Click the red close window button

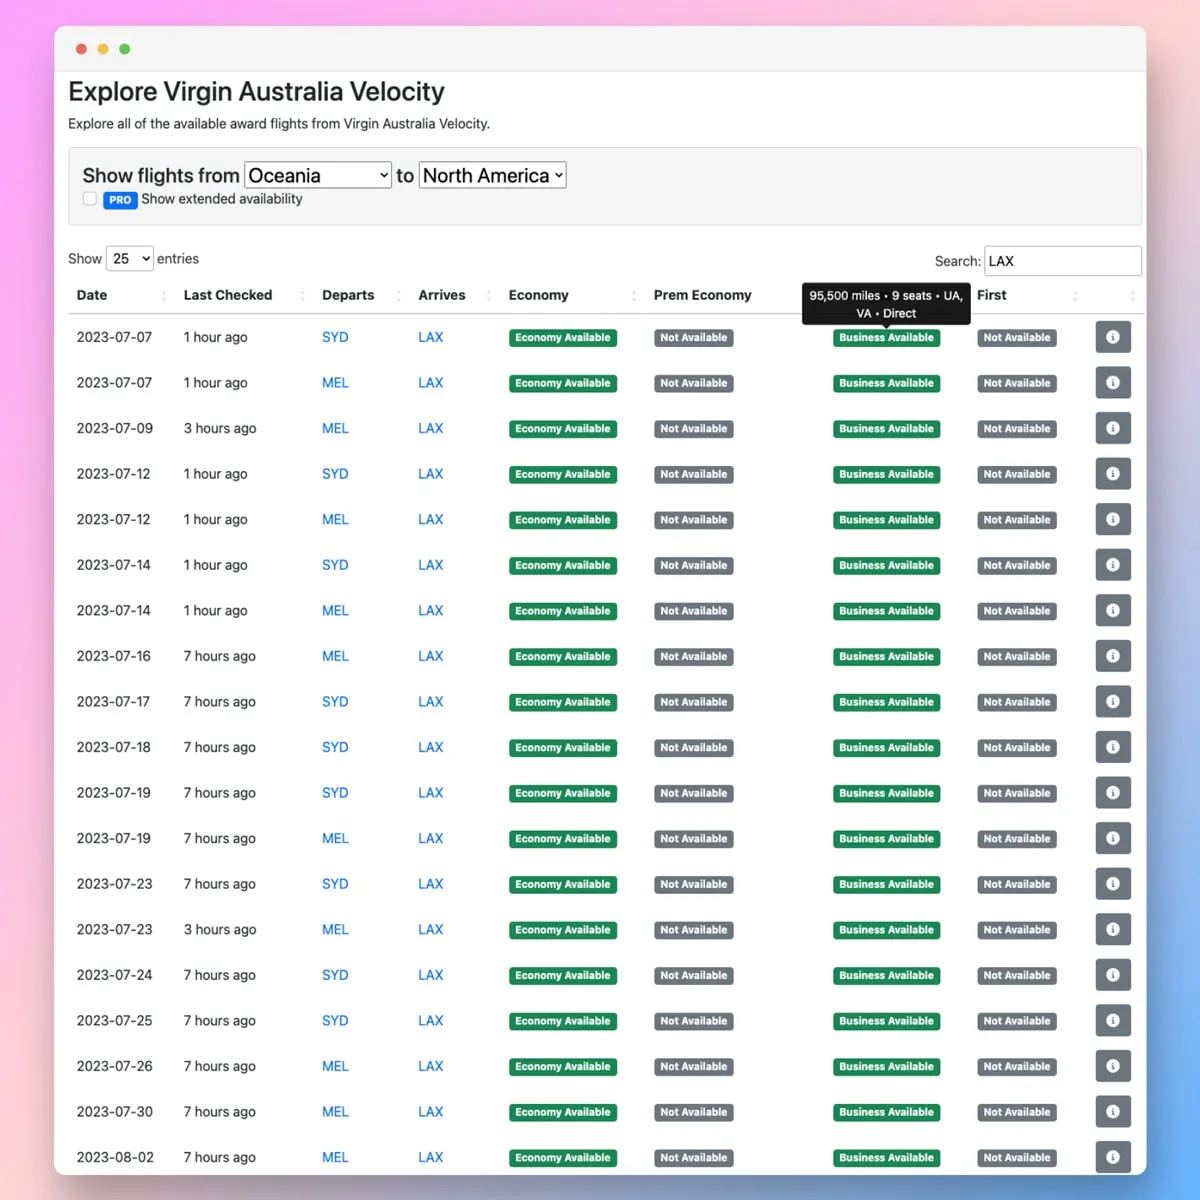81,49
